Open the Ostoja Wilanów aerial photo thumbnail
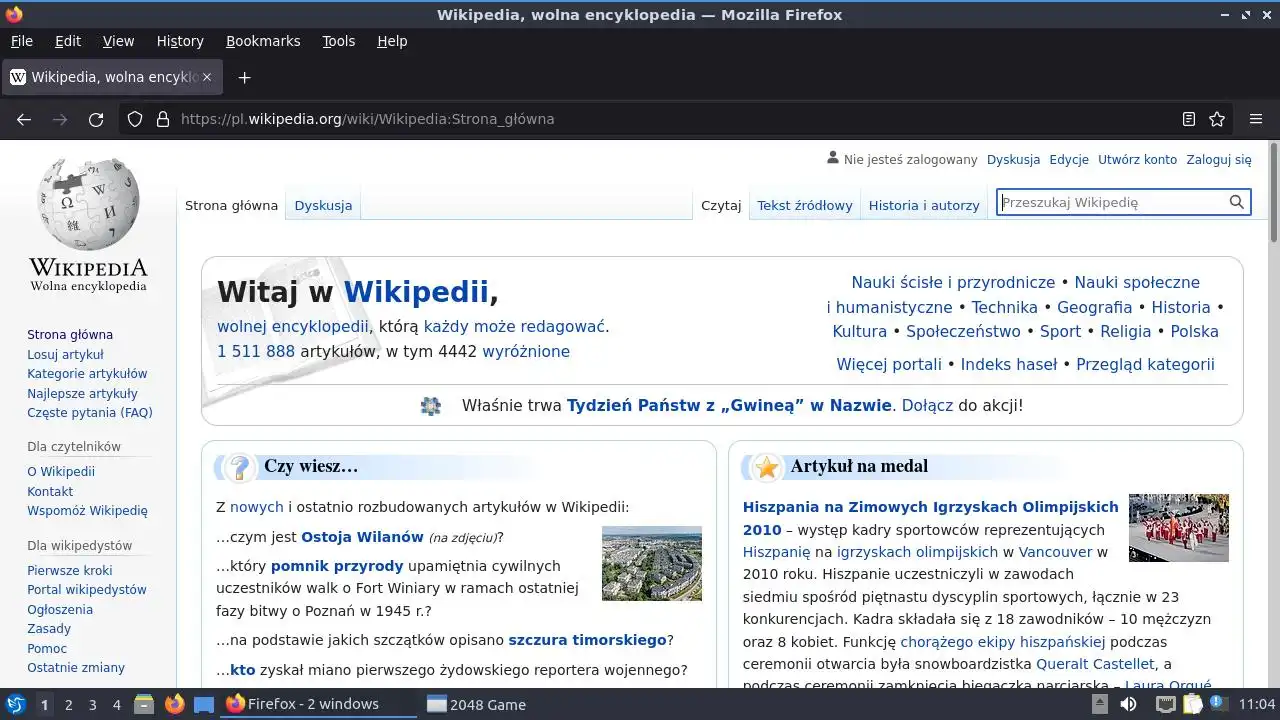Screen dimensions: 1280x720 (x=652, y=563)
